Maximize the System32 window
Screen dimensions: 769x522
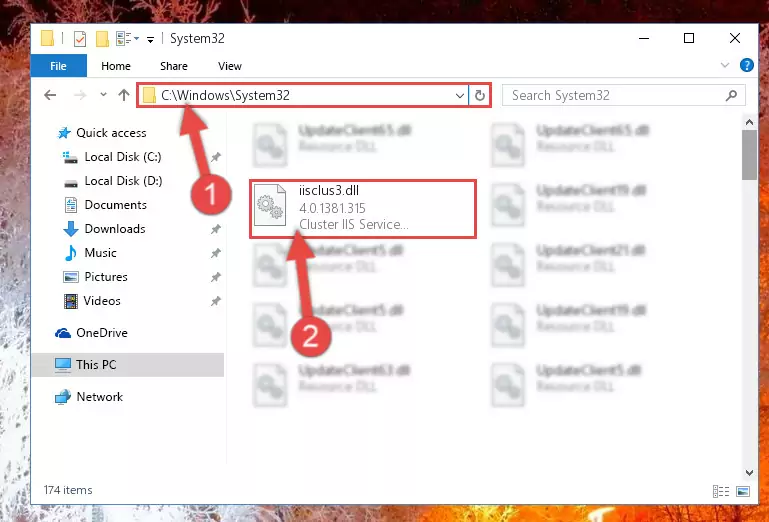point(689,38)
